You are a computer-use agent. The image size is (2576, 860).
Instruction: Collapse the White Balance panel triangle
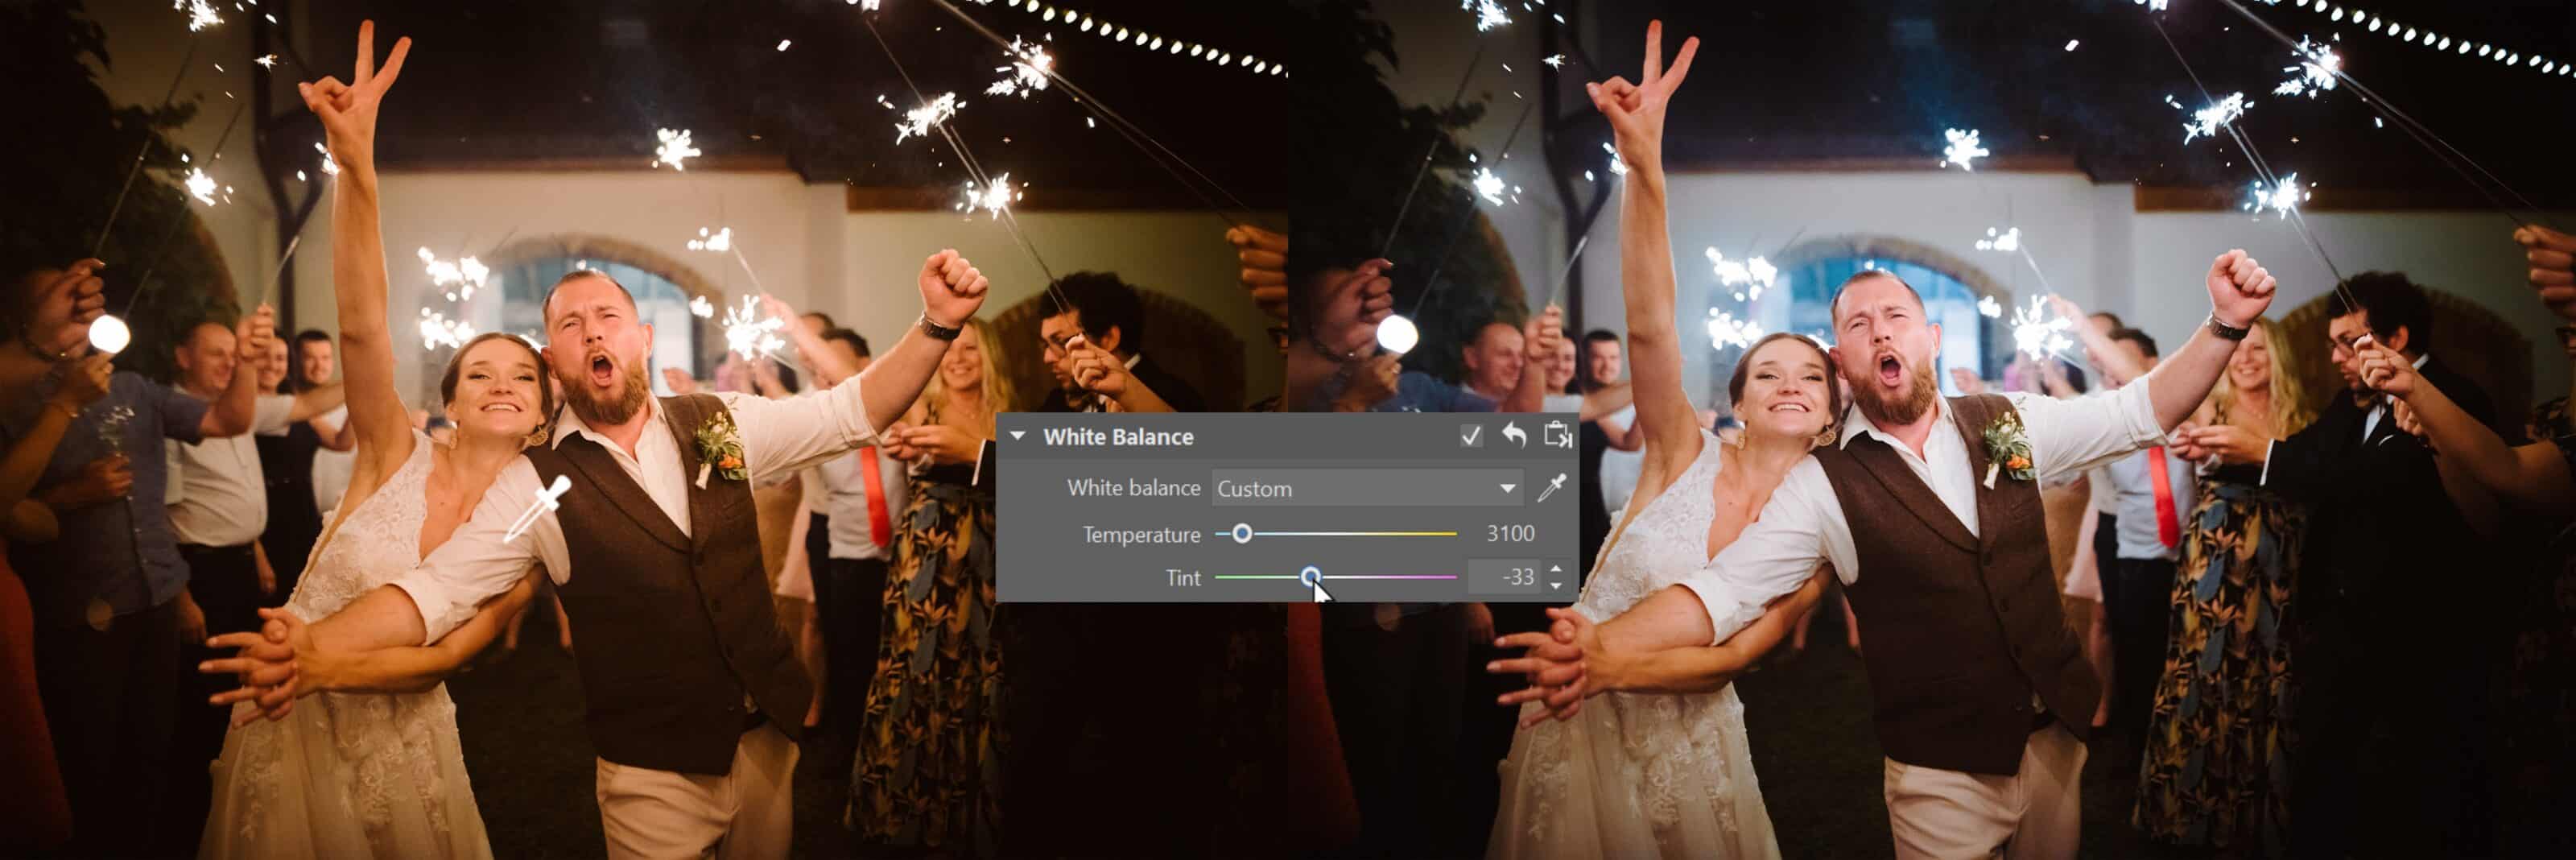tap(1018, 436)
